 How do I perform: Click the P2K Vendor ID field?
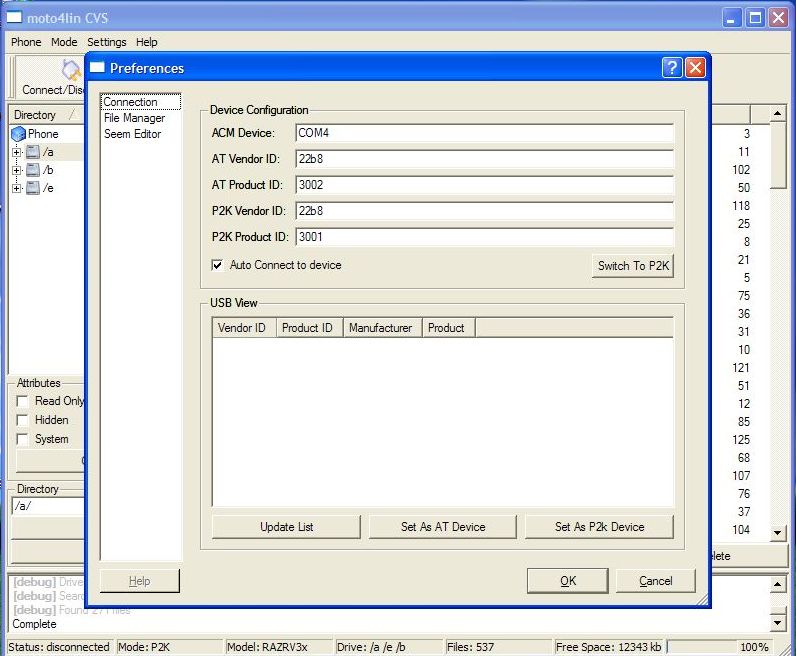tap(485, 211)
